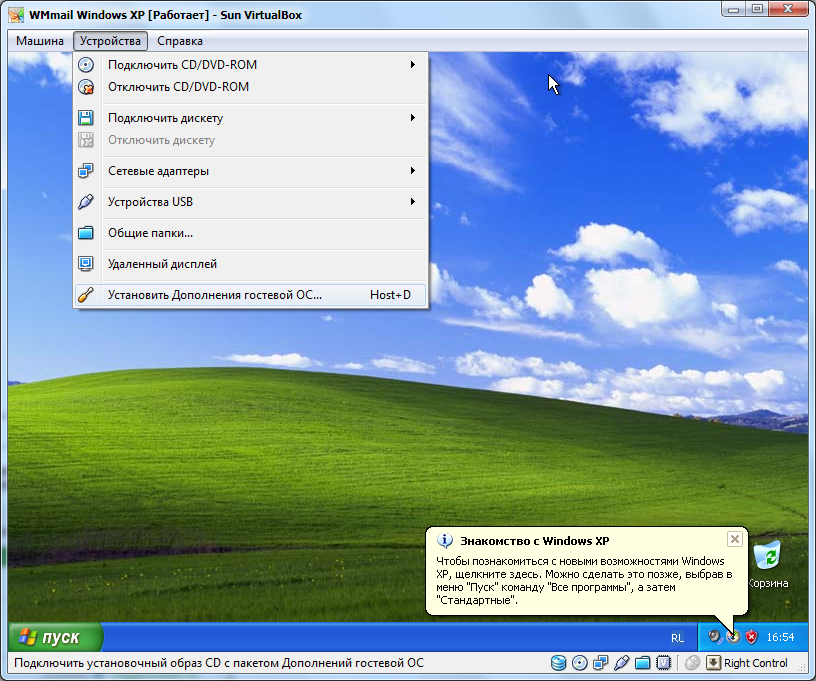Open the XP пуск start button
Viewport: 816px width, 681px height.
coord(56,637)
